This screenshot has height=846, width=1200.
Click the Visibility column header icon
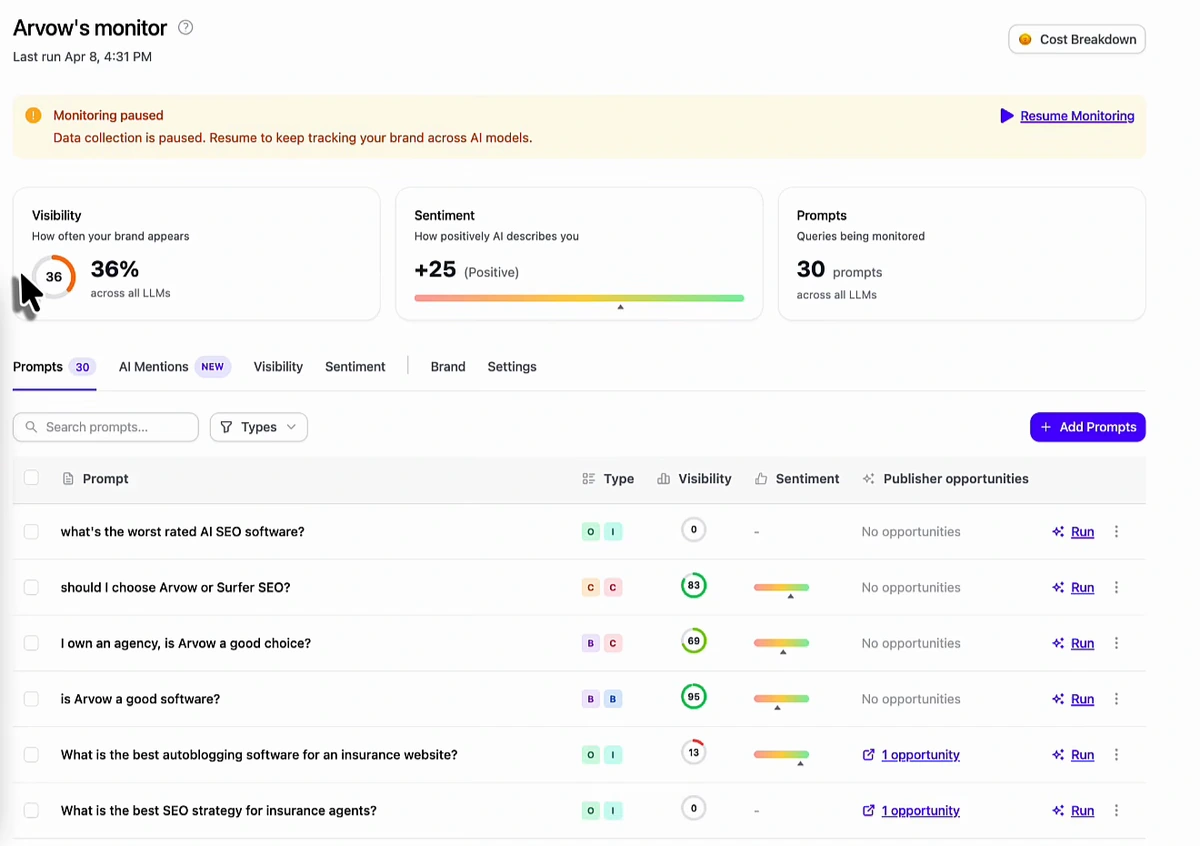click(663, 479)
